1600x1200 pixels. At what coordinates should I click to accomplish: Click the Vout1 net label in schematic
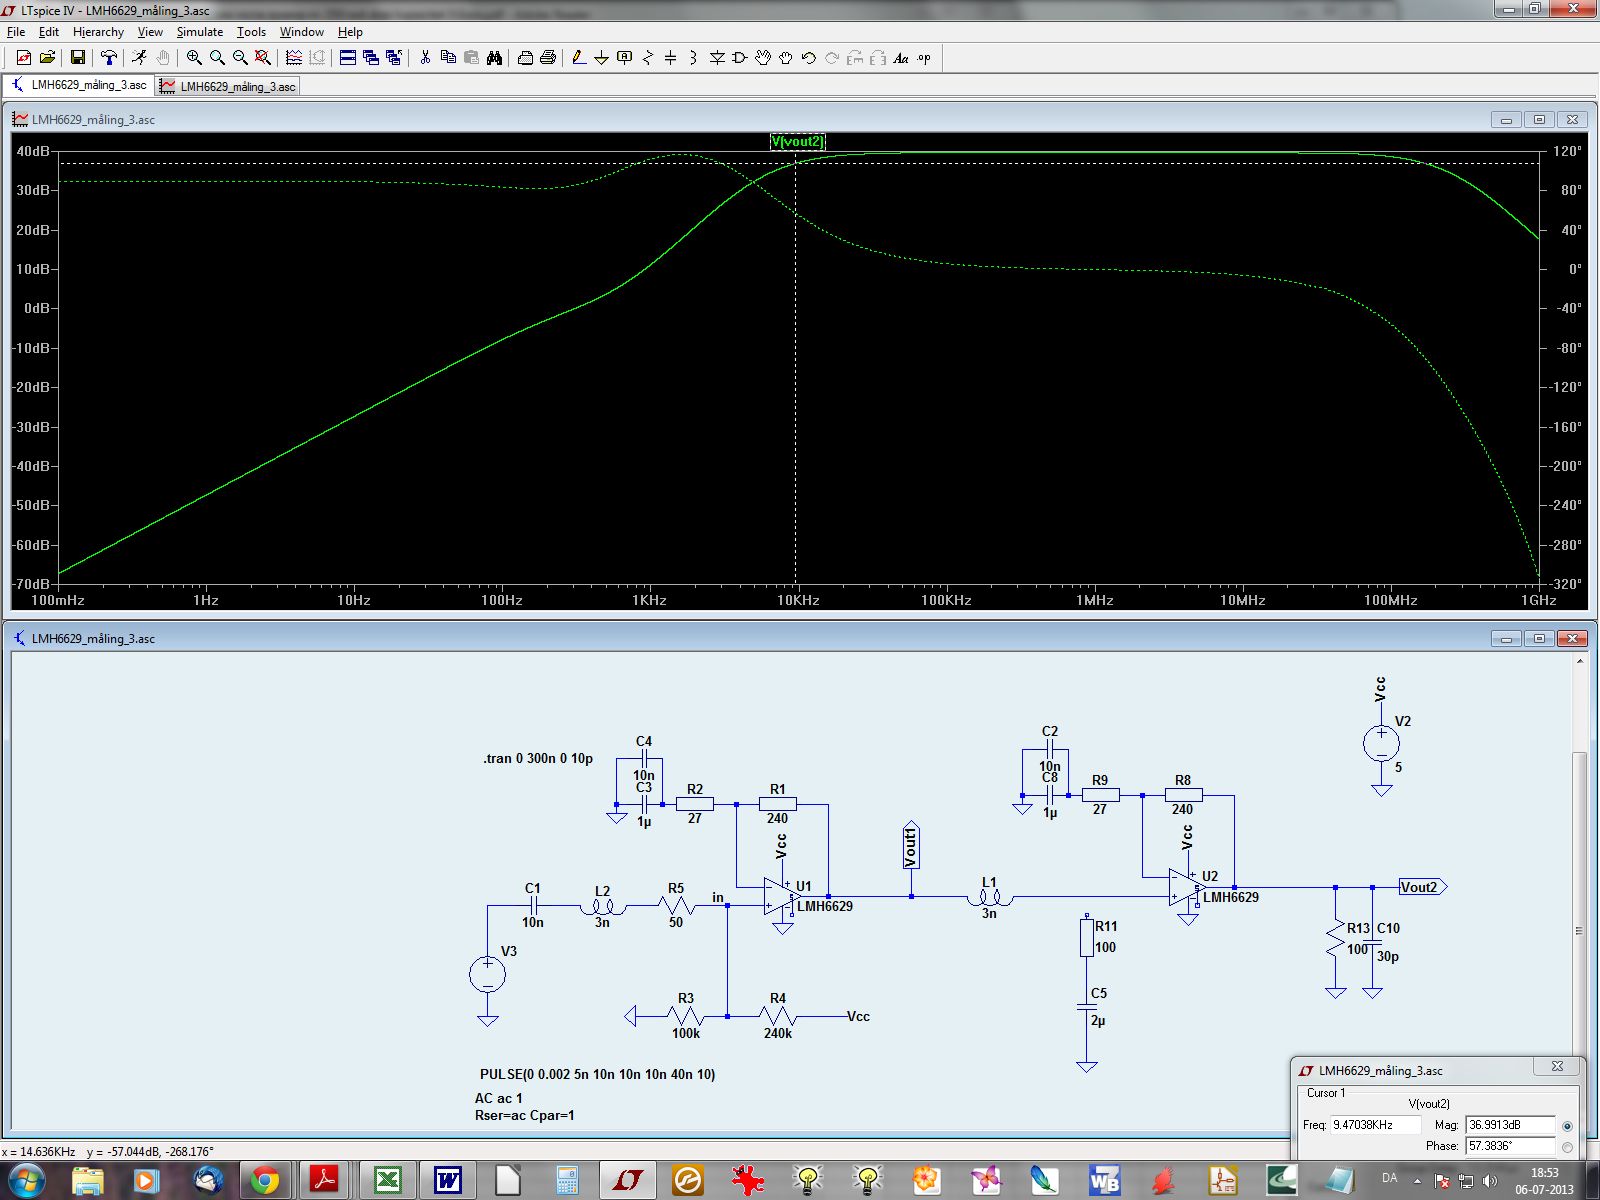pyautogui.click(x=910, y=847)
